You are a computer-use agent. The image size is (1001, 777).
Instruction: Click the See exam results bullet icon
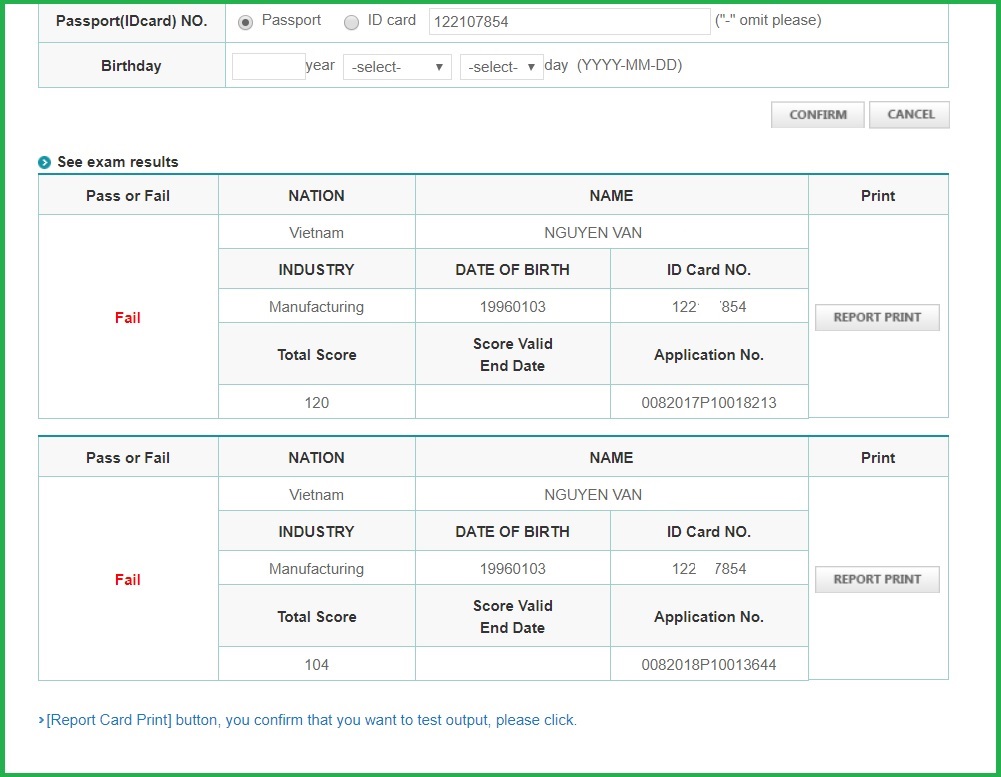(44, 162)
